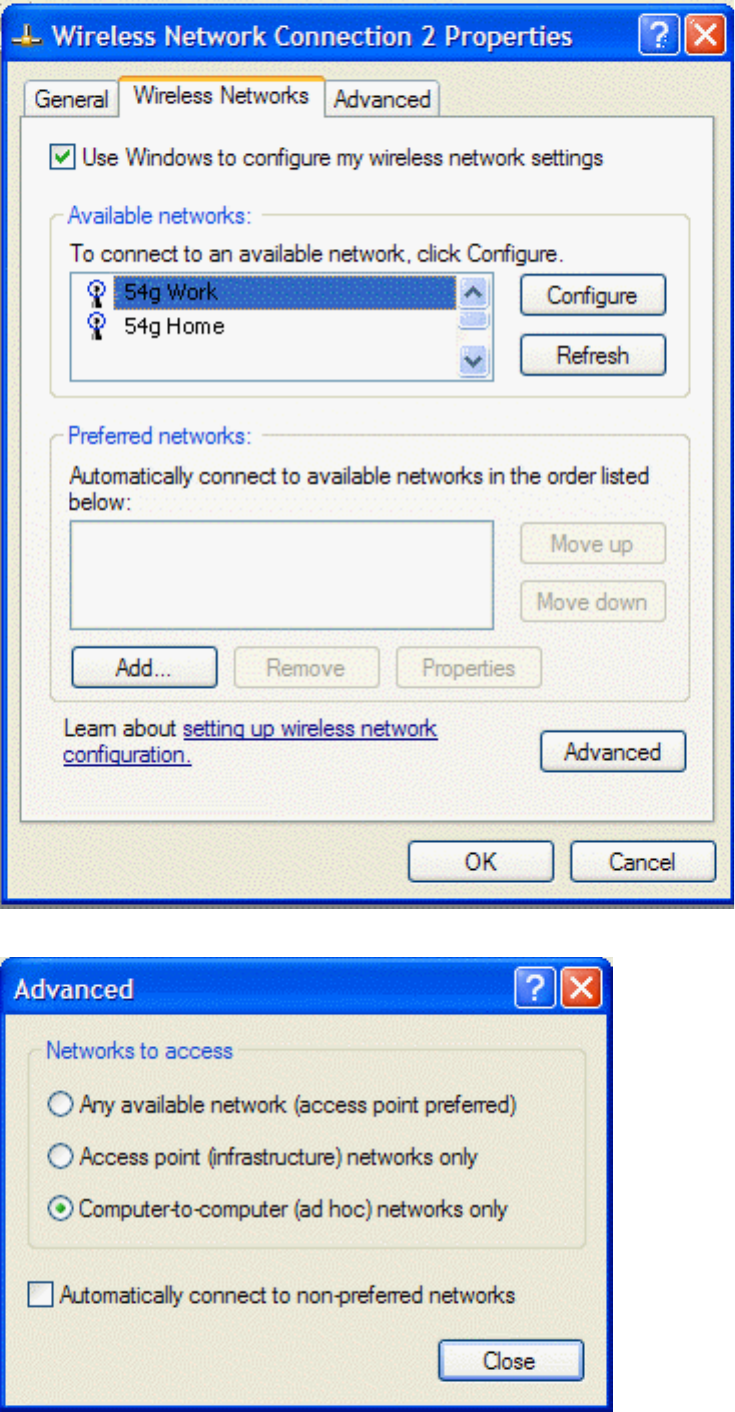Open the setting up wireless network configuration link
The image size is (735, 1412).
tap(250, 741)
